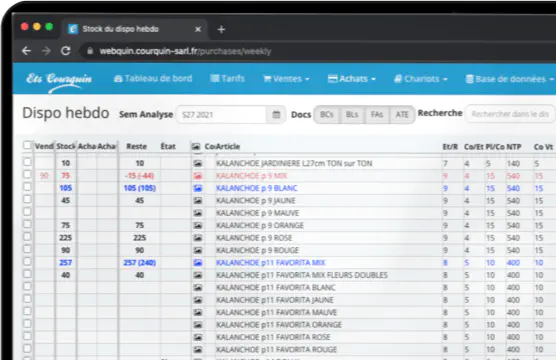Image resolution: width=556 pixels, height=360 pixels.
Task: Check the KALANCHOE p11 FAVORITA MIX row checkbox
Action: coord(27,261)
